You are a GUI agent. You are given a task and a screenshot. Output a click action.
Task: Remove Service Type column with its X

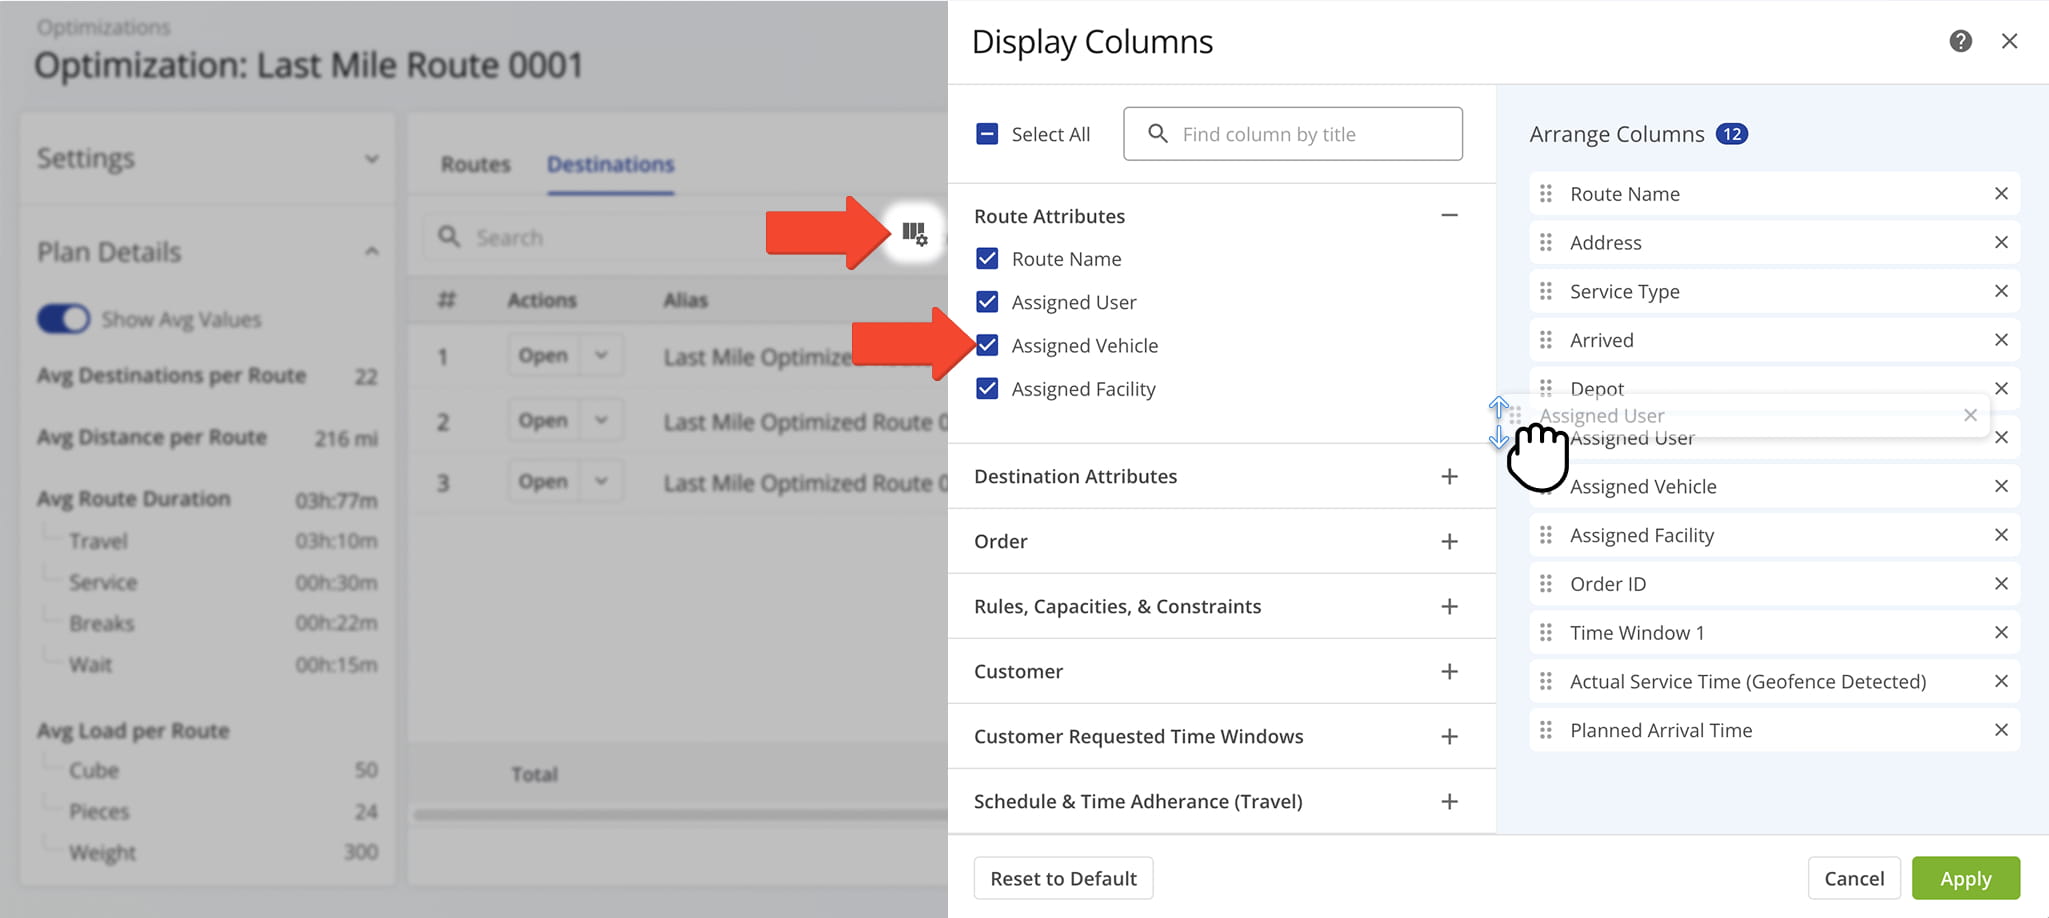point(2000,291)
